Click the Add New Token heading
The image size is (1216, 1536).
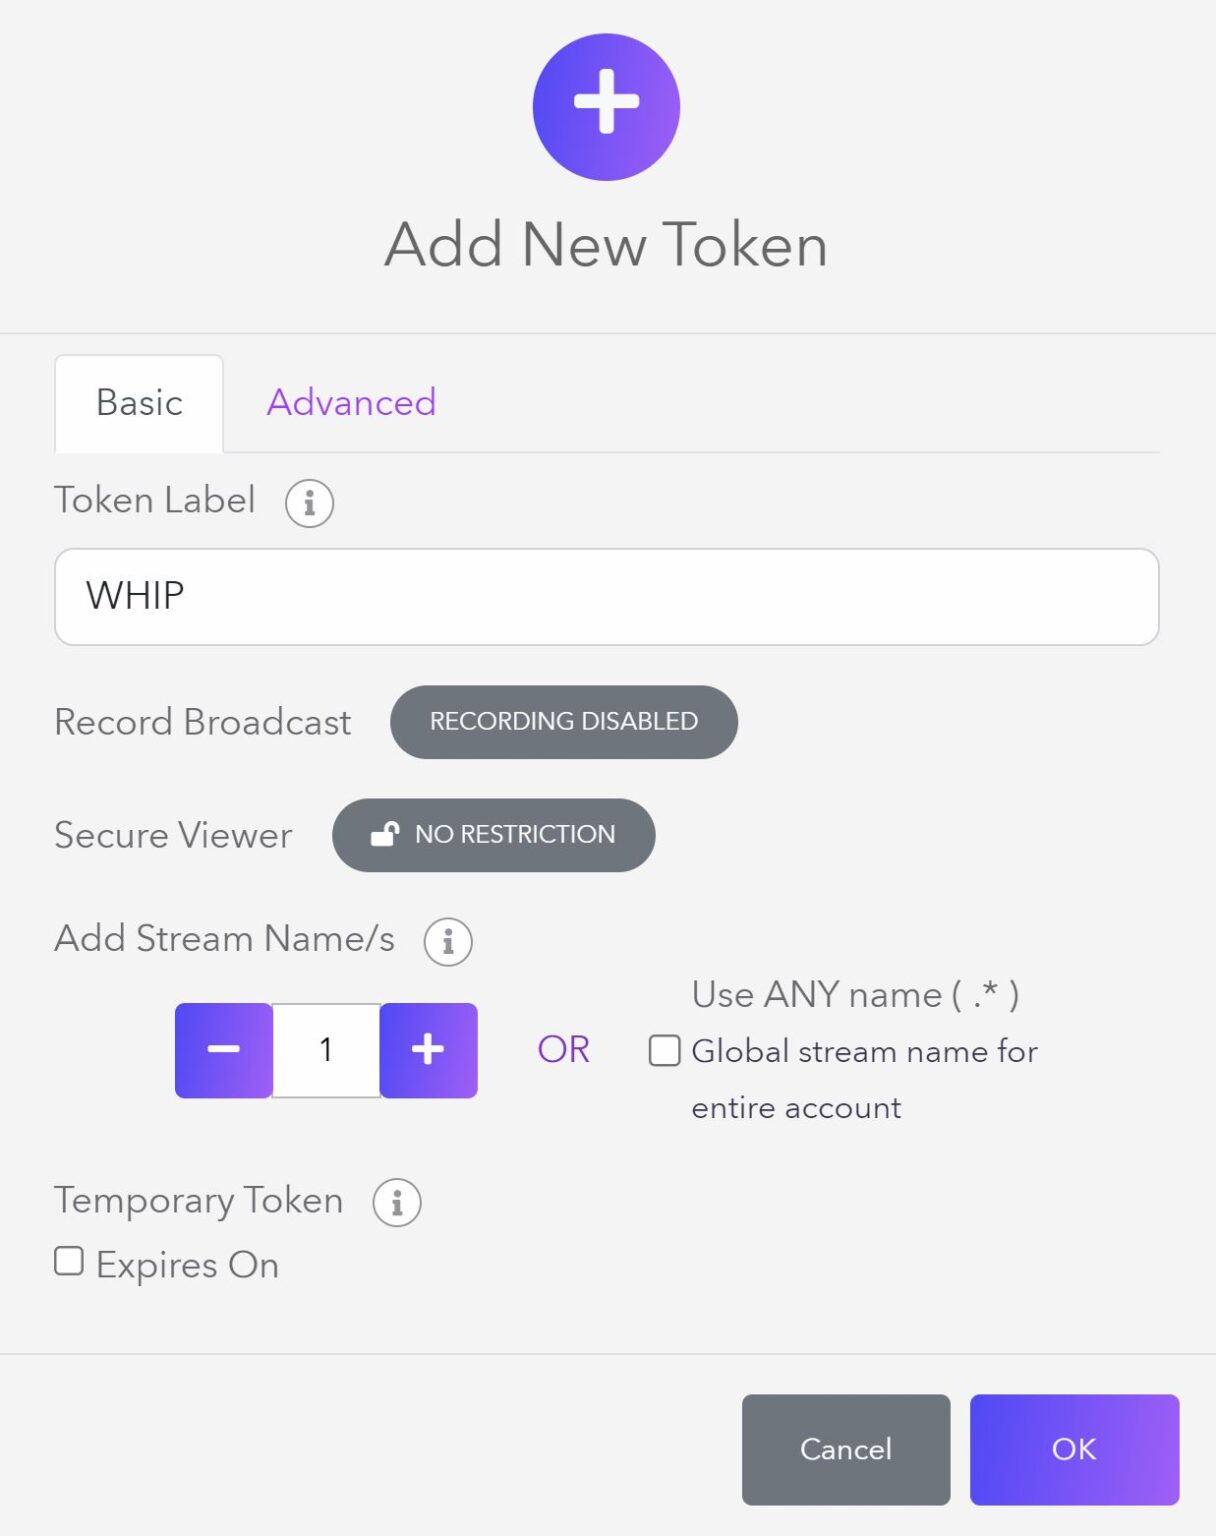tap(606, 245)
